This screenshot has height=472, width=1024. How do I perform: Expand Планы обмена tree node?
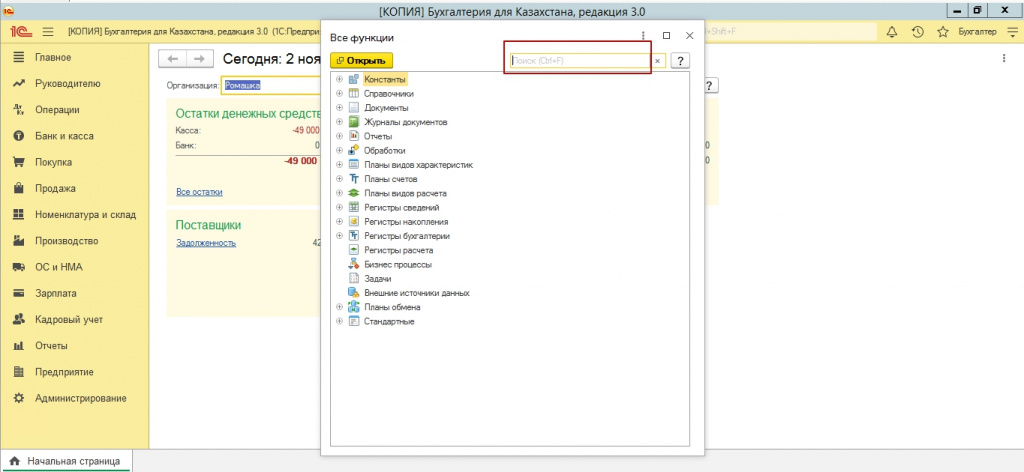[339, 307]
